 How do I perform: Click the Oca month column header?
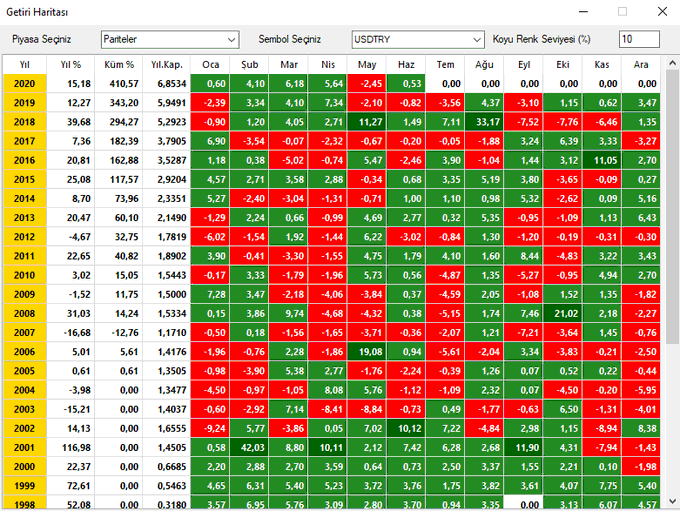(210, 65)
